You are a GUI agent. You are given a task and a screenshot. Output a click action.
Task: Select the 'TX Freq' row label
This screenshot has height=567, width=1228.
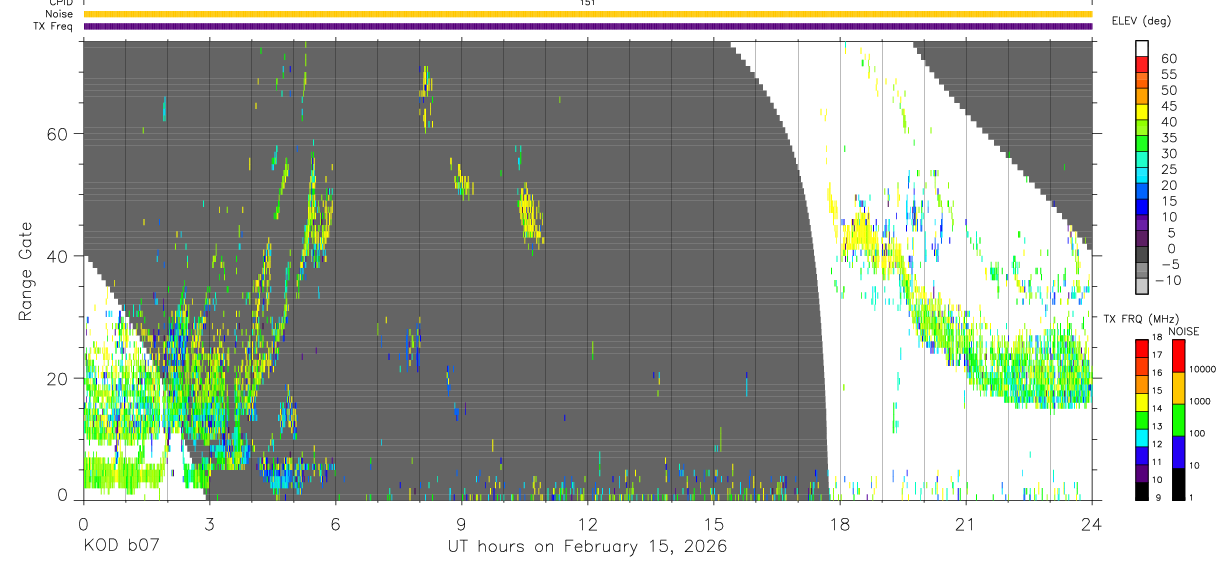53,26
